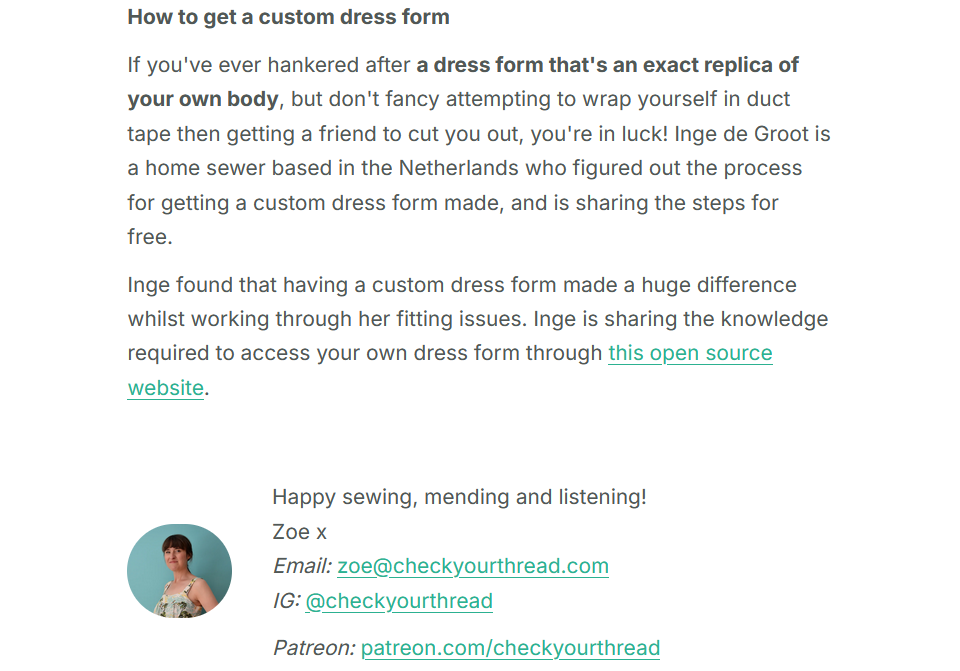The height and width of the screenshot is (671, 960).
Task: Click the bold "your own body" text
Action: (203, 99)
